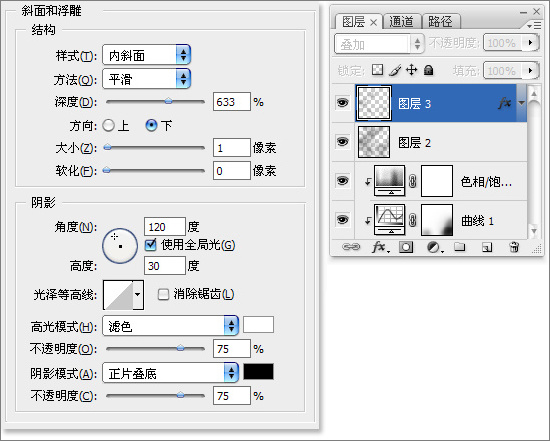Enable 消除锯齿 checkbox
The height and width of the screenshot is (441, 550).
click(x=163, y=294)
